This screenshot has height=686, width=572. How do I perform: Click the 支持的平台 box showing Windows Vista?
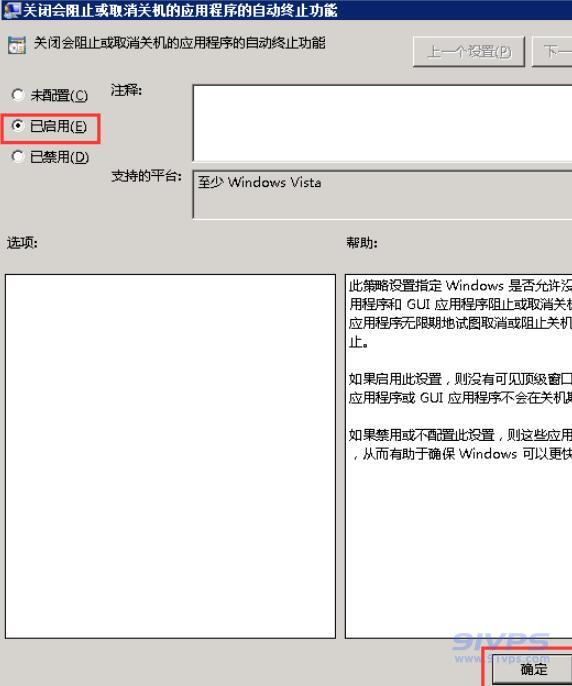[382, 195]
